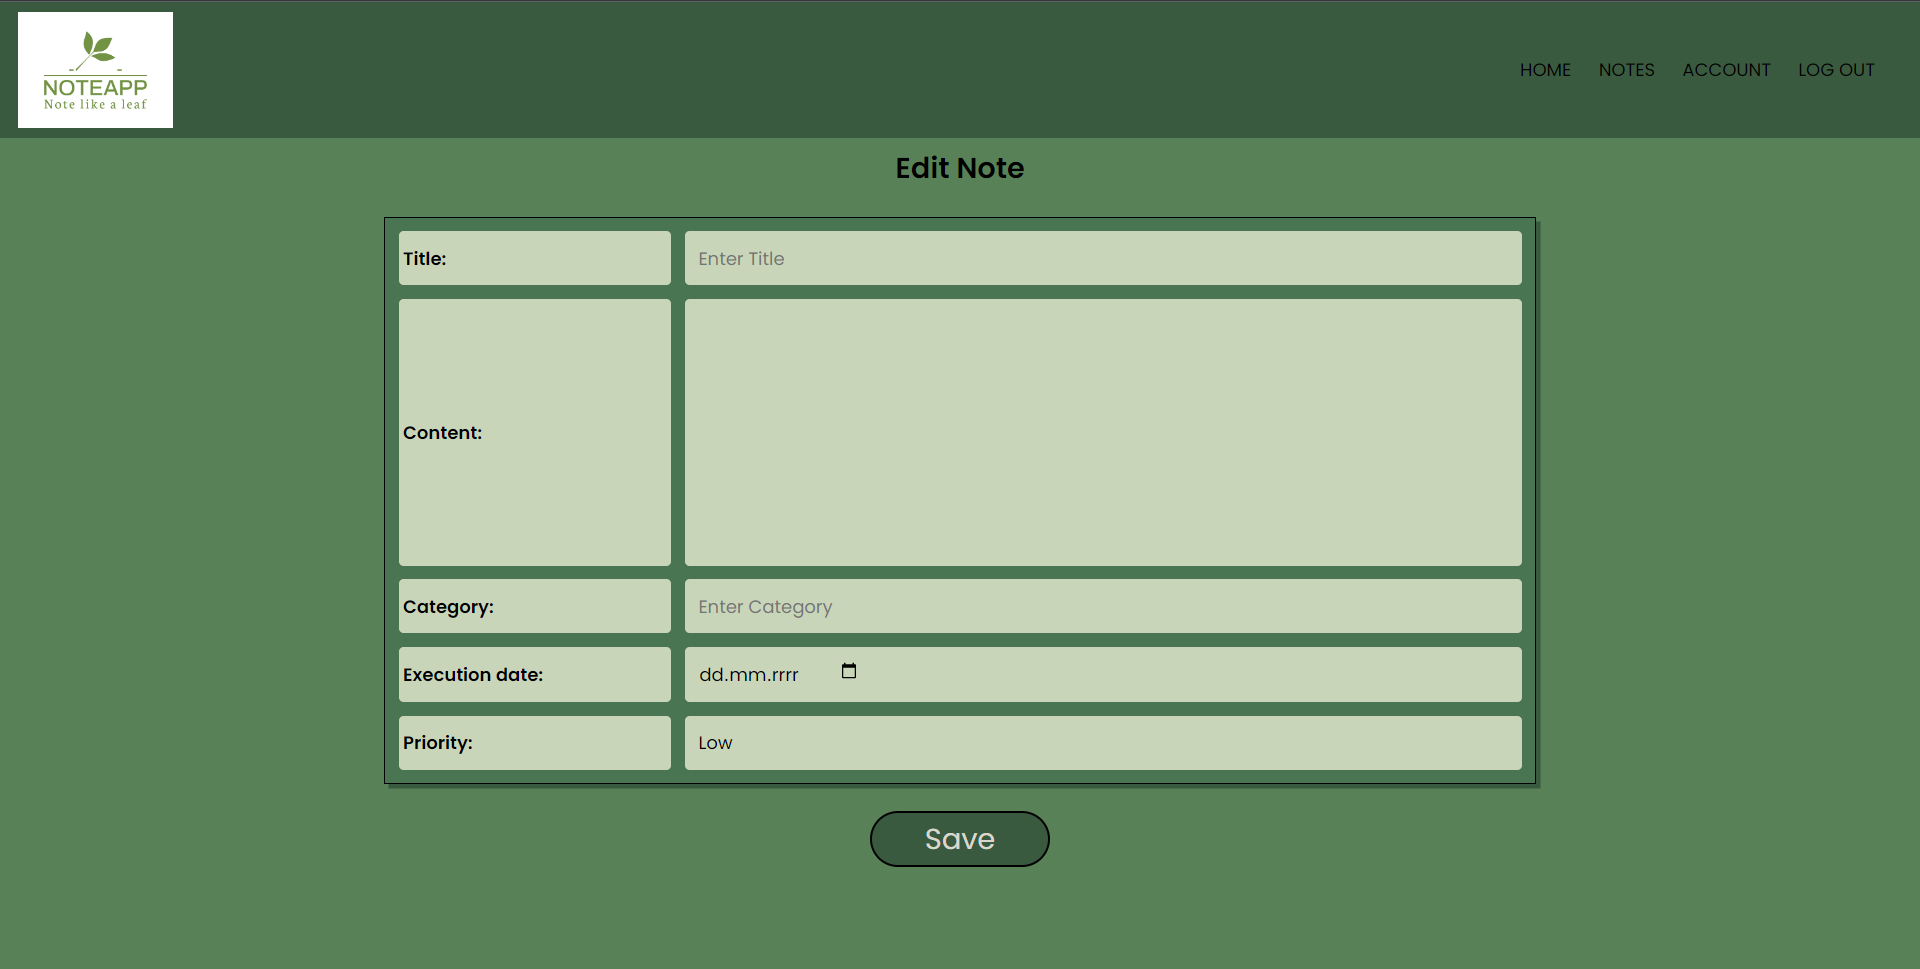Click LOG OUT in the navigation bar
The height and width of the screenshot is (969, 1920).
[1836, 70]
